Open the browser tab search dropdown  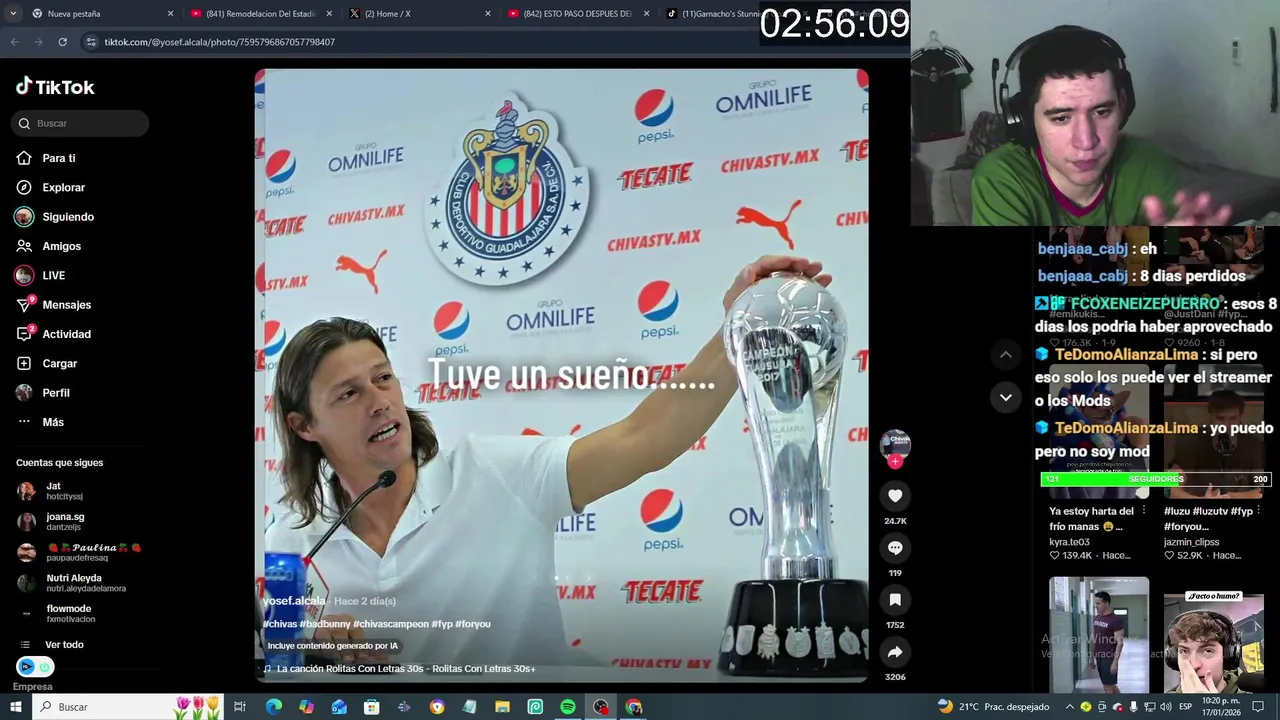[x=13, y=14]
